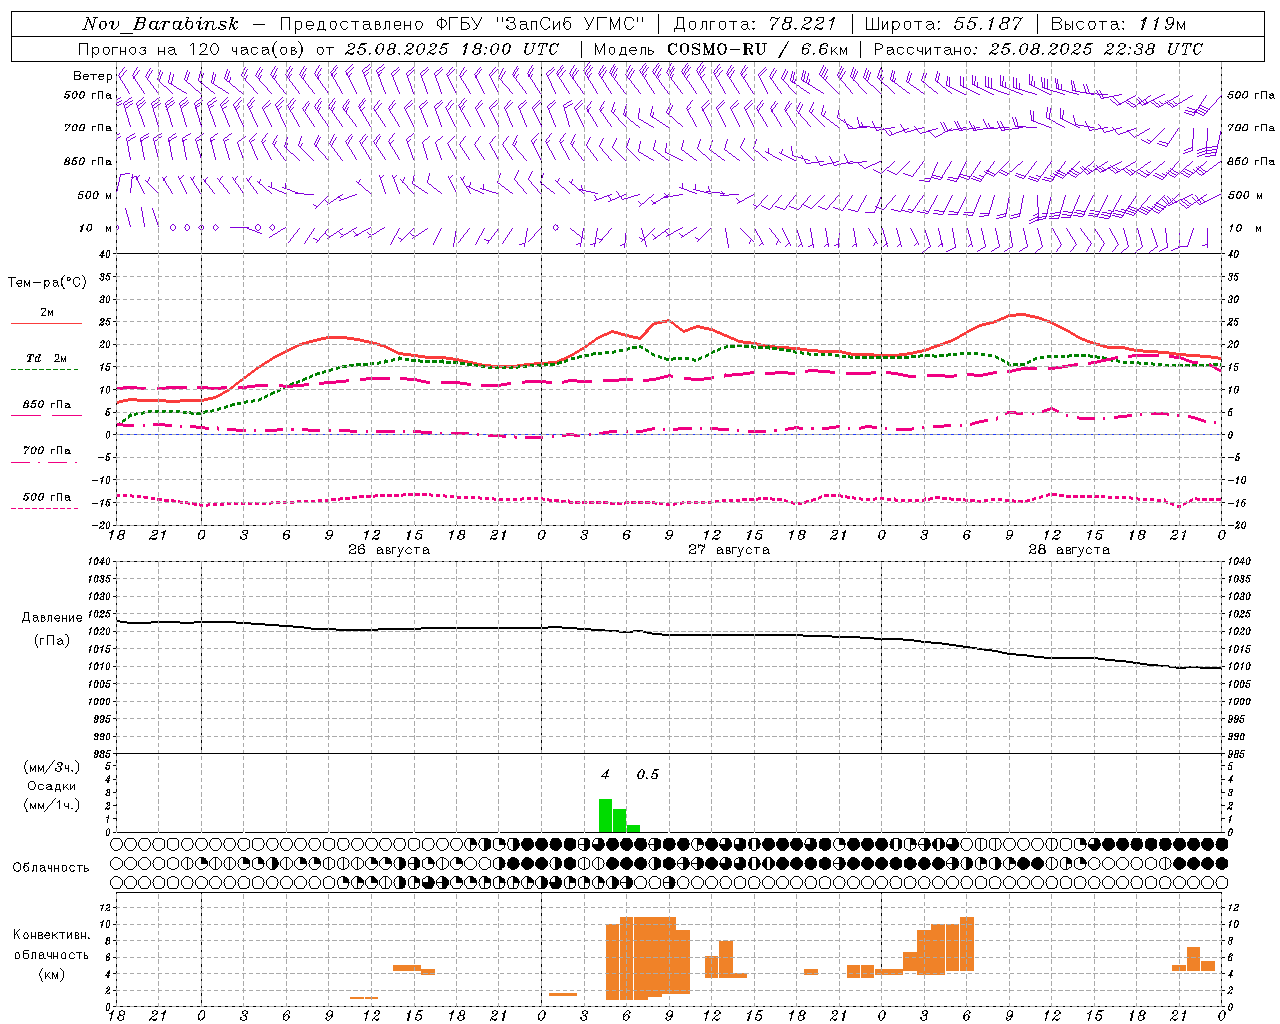Click the Высота: 119м value
This screenshot has height=1024, width=1280.
[x=1118, y=24]
